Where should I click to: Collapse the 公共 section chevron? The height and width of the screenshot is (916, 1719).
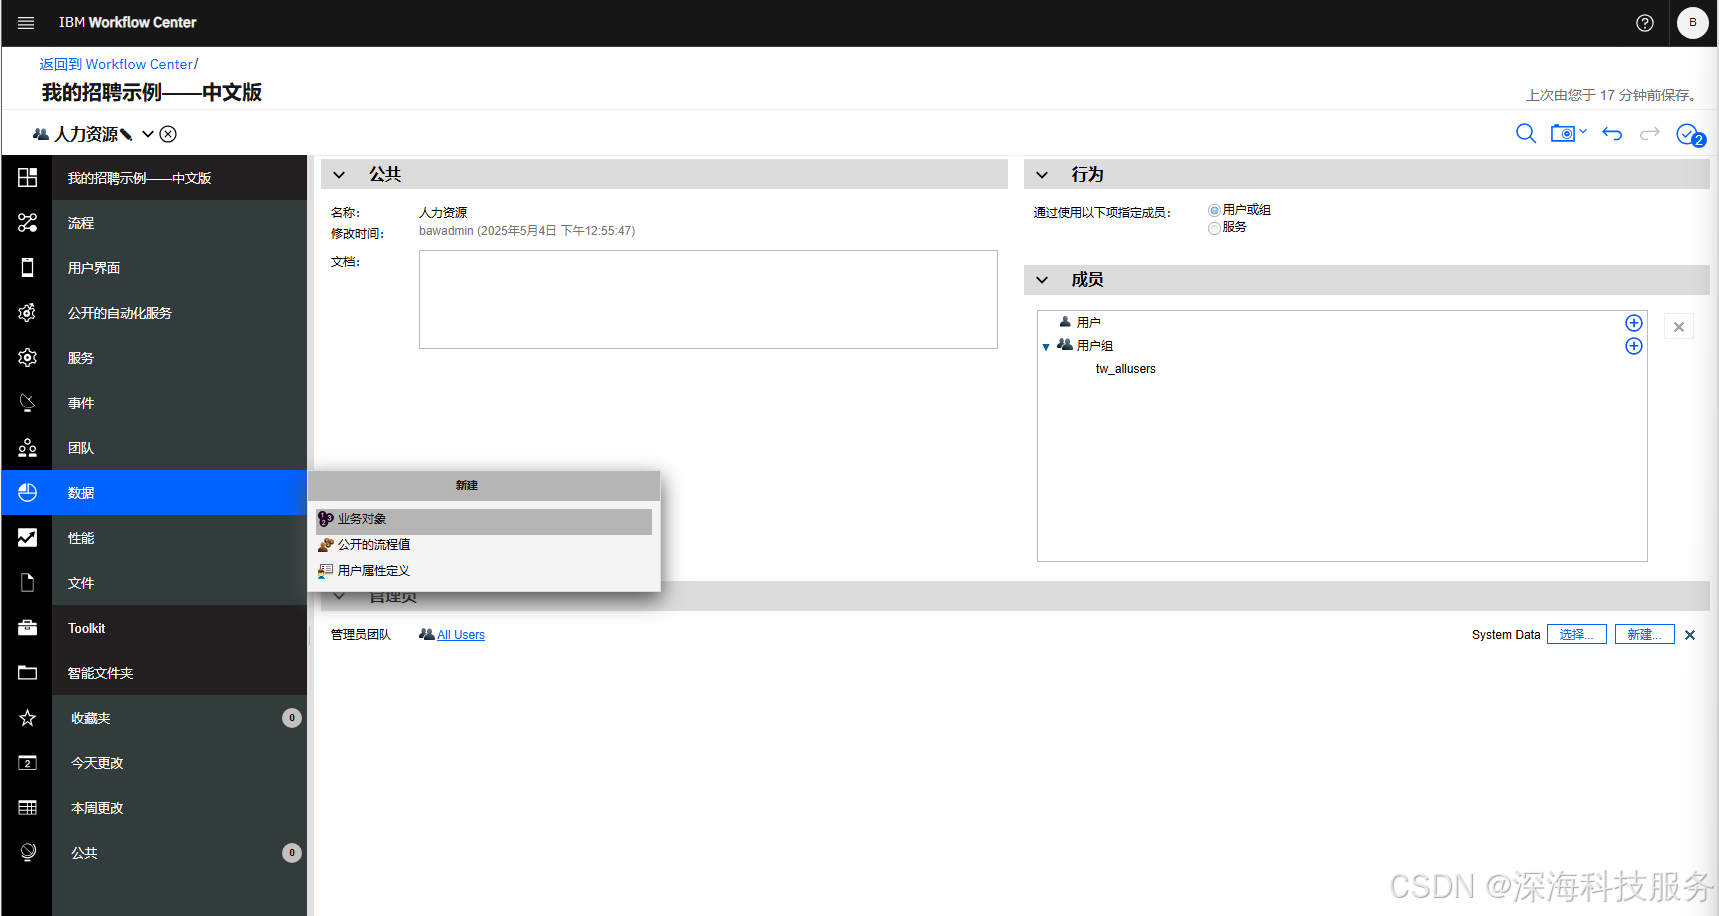pos(339,175)
